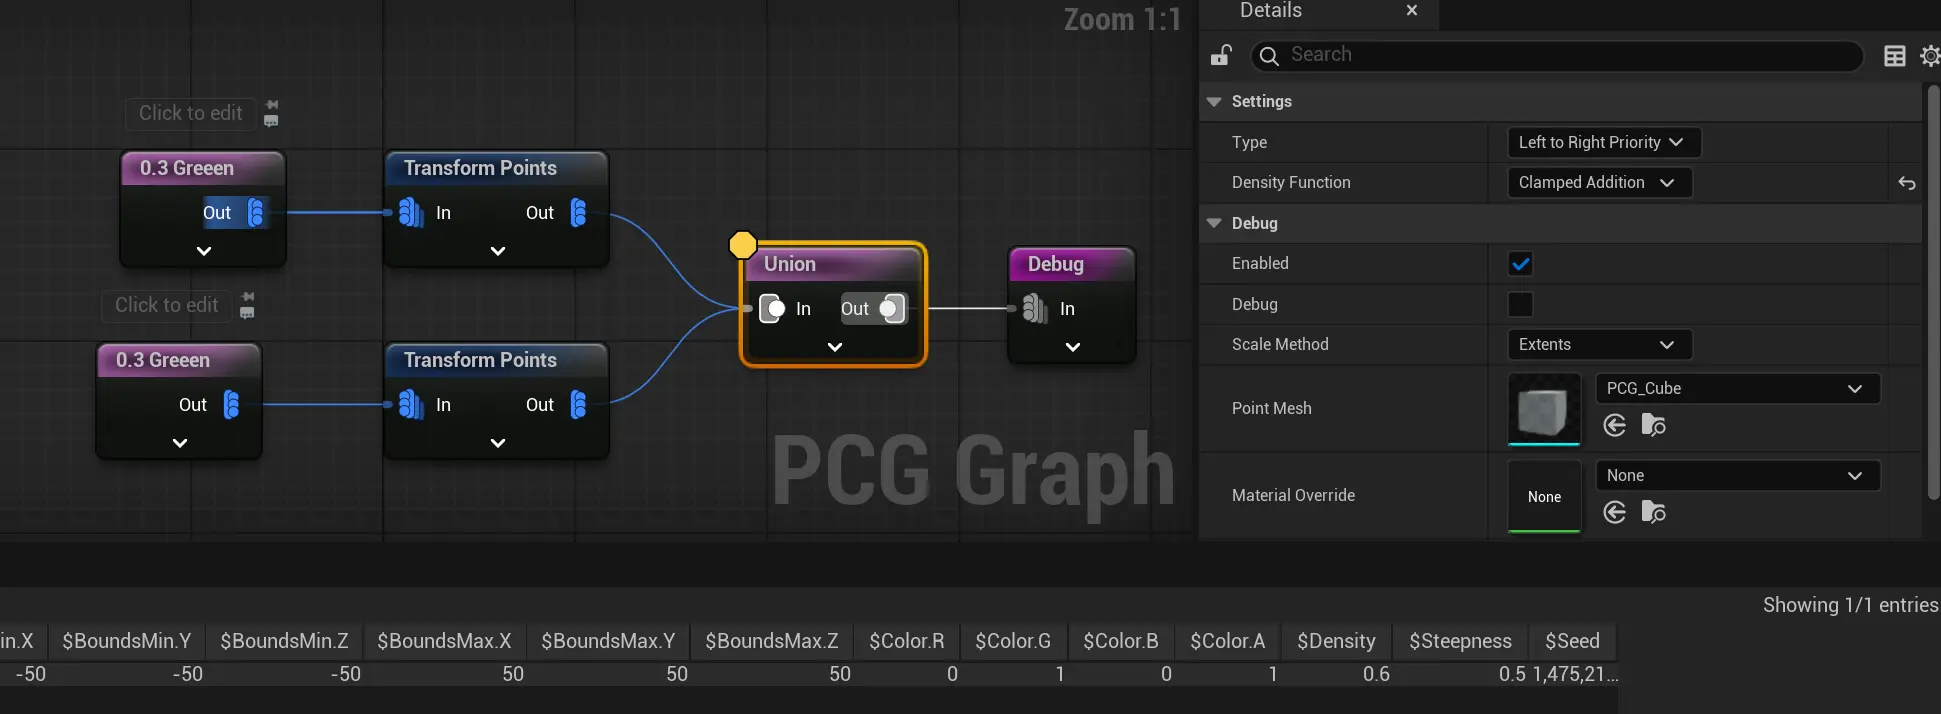Reset Density Function to default arrow
Image resolution: width=1941 pixels, height=714 pixels.
pos(1907,183)
